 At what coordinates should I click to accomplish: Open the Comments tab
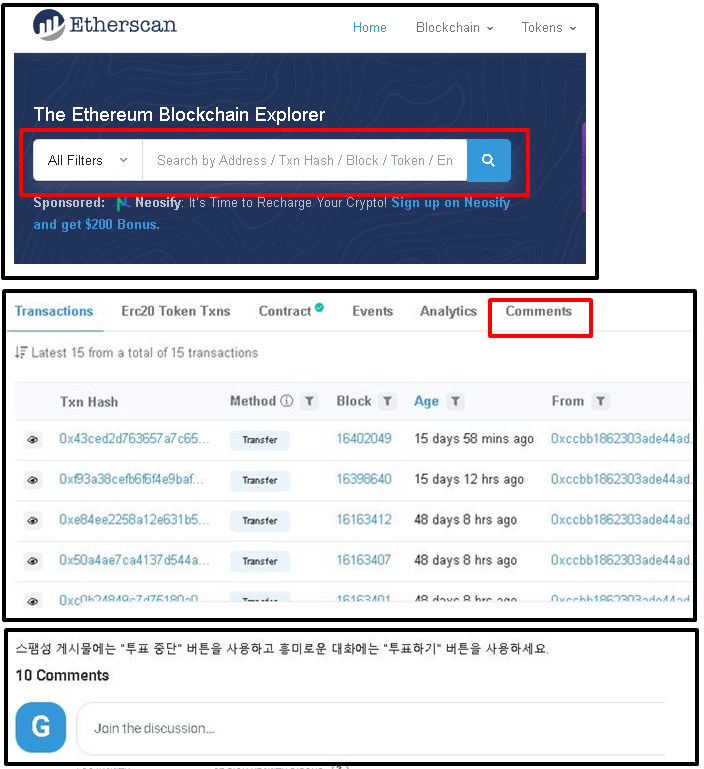(x=539, y=311)
